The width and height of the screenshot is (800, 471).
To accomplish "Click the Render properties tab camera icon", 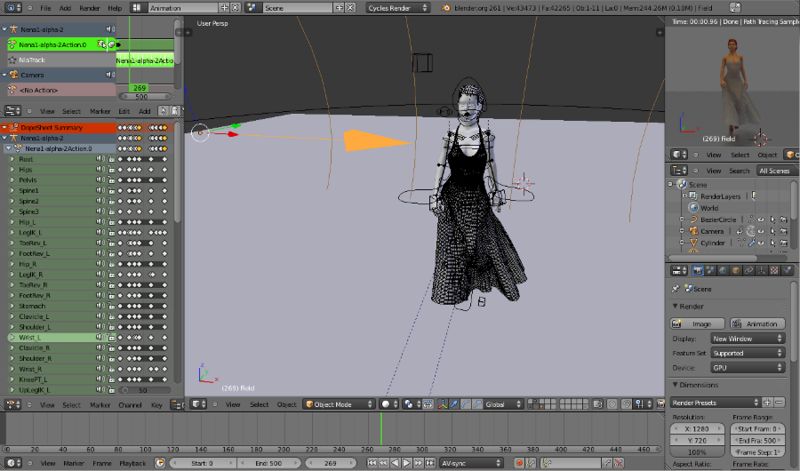I will point(697,270).
